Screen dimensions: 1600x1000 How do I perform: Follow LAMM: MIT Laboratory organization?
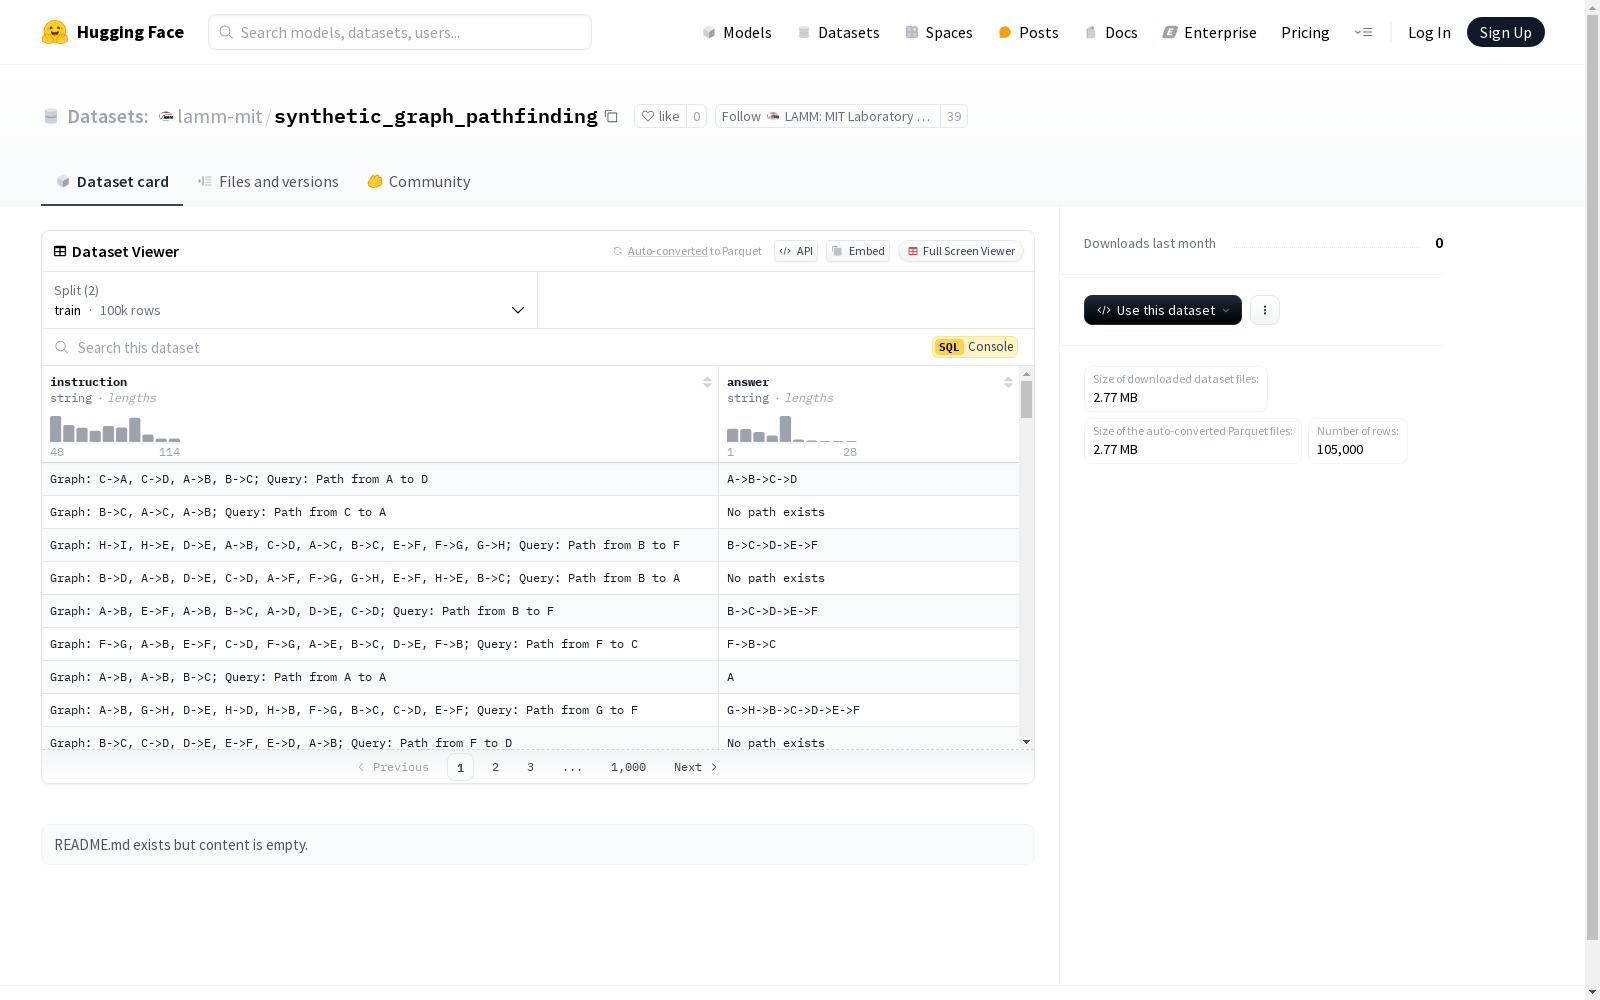[828, 116]
